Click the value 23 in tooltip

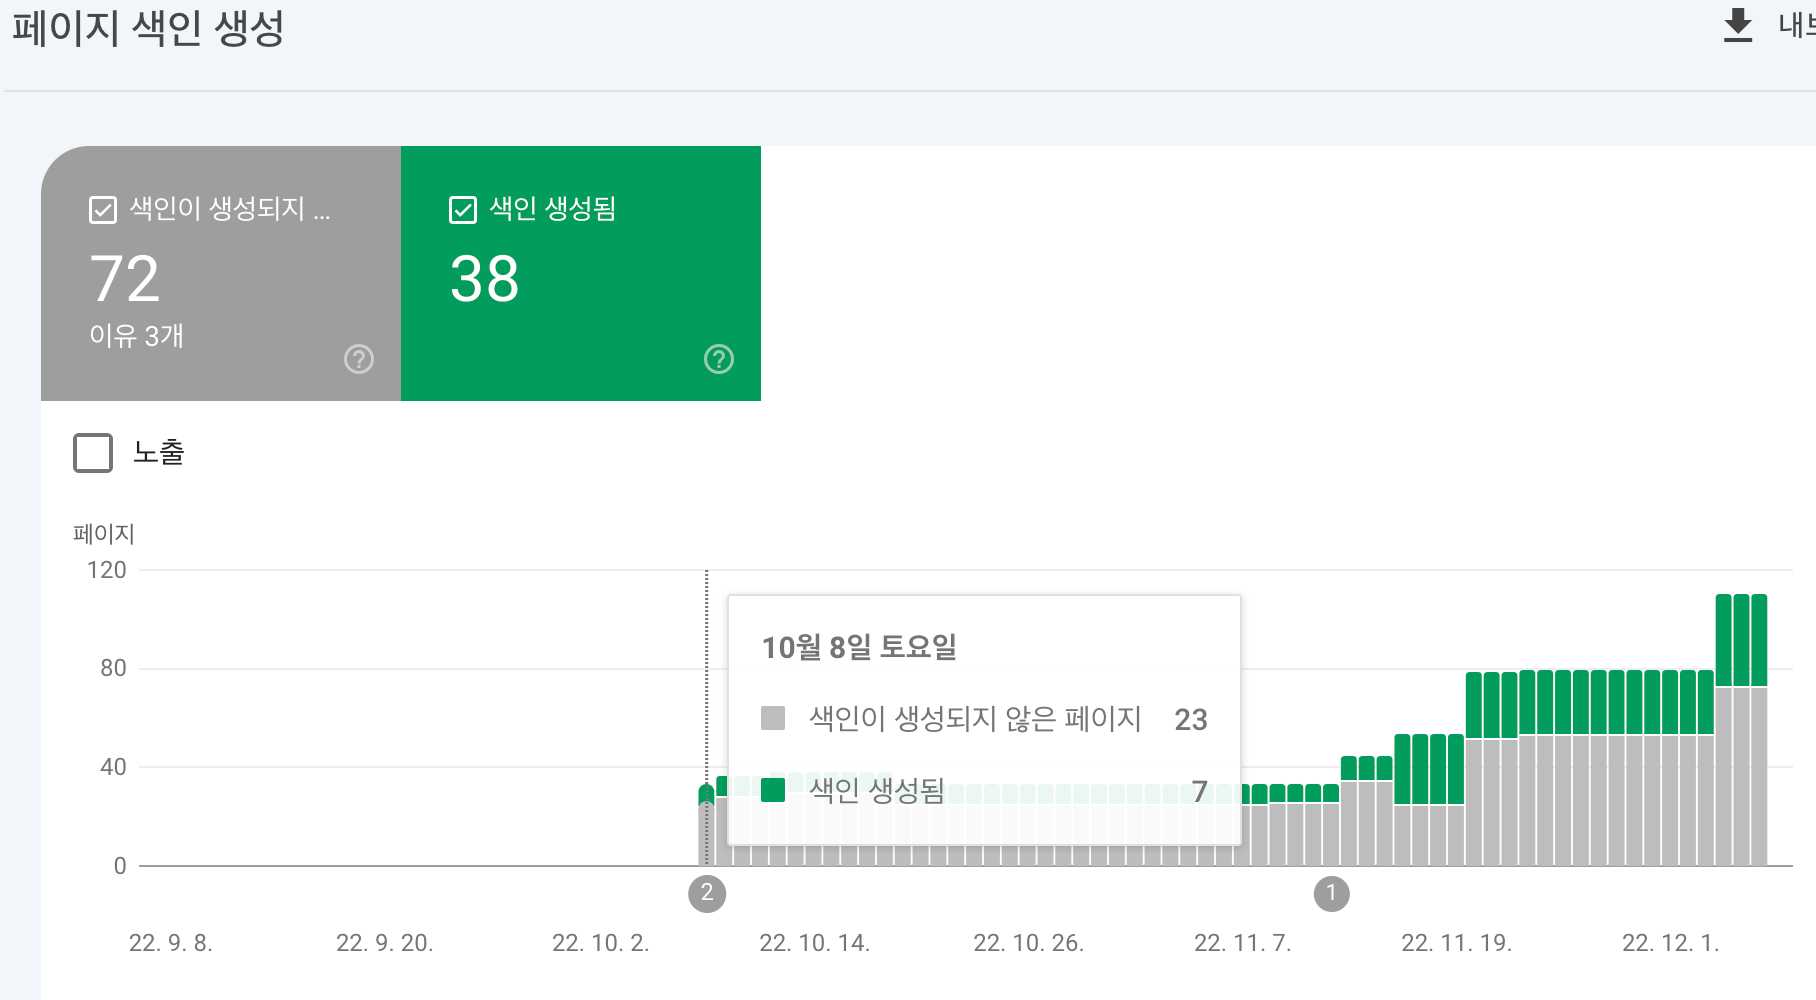pos(1191,719)
